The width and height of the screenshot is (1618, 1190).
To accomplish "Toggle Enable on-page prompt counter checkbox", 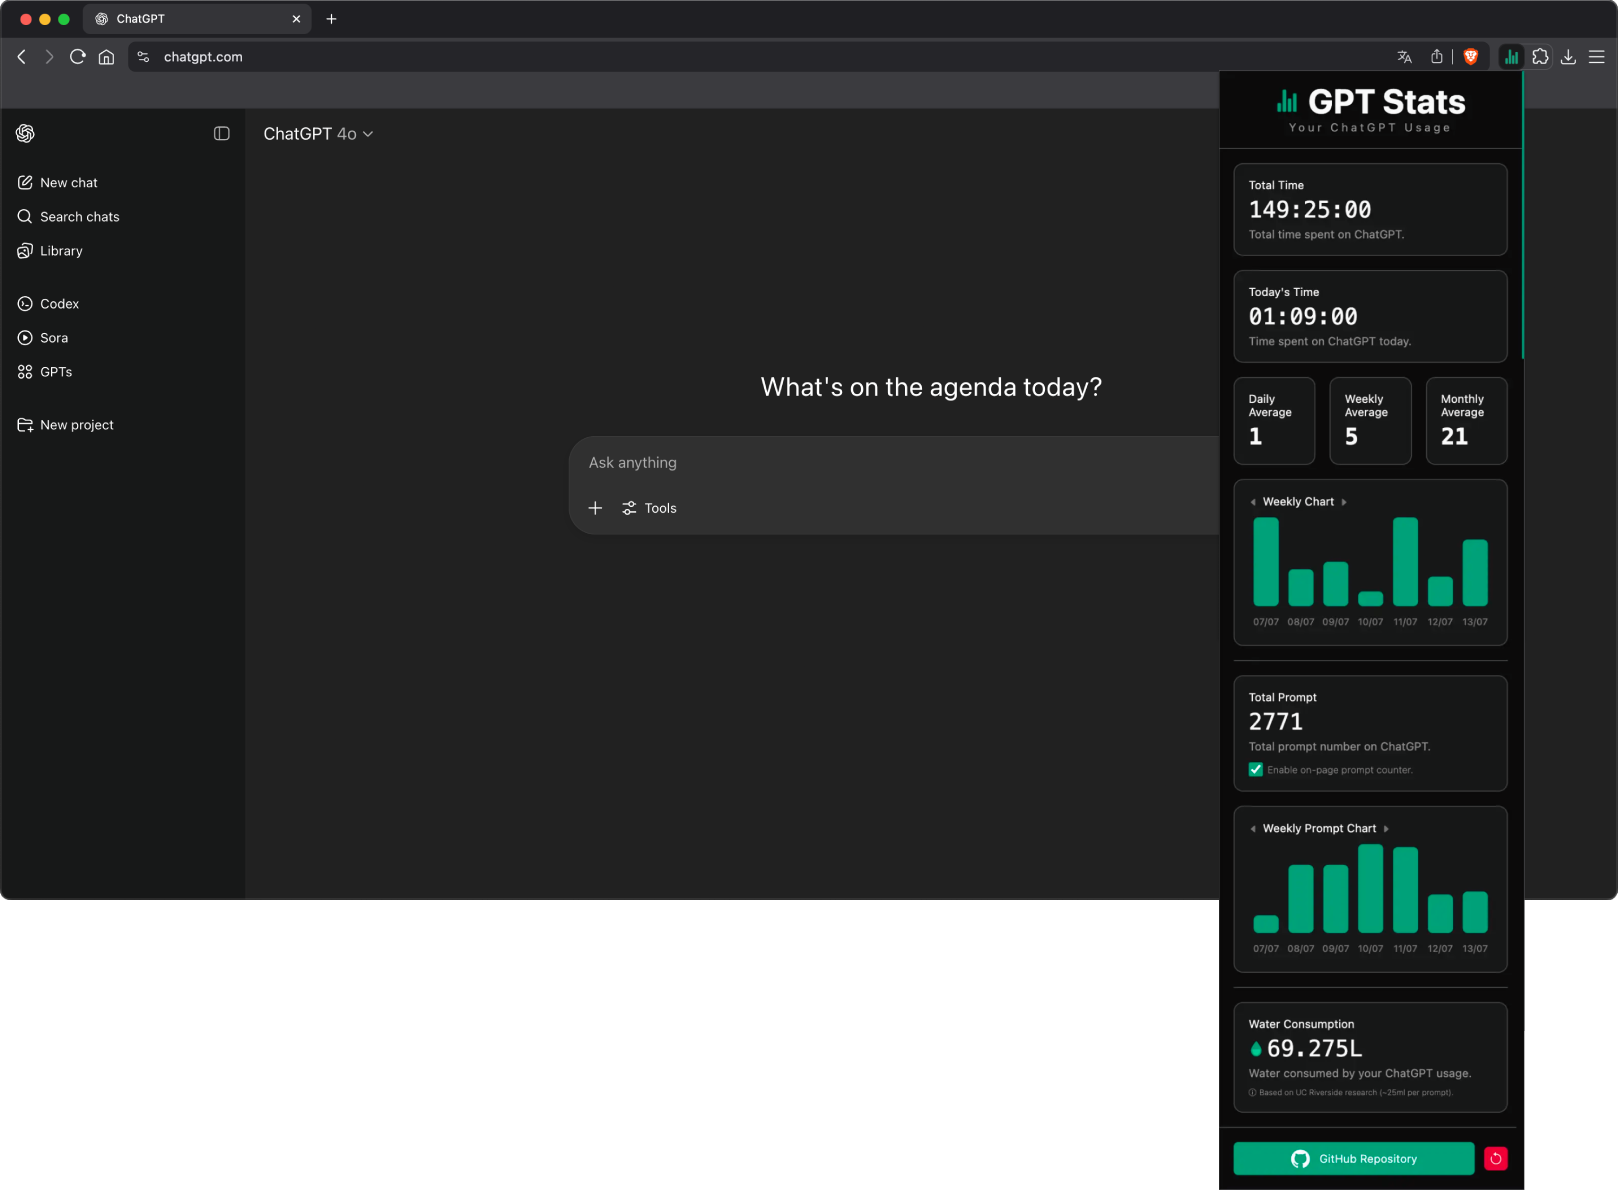I will (x=1256, y=770).
